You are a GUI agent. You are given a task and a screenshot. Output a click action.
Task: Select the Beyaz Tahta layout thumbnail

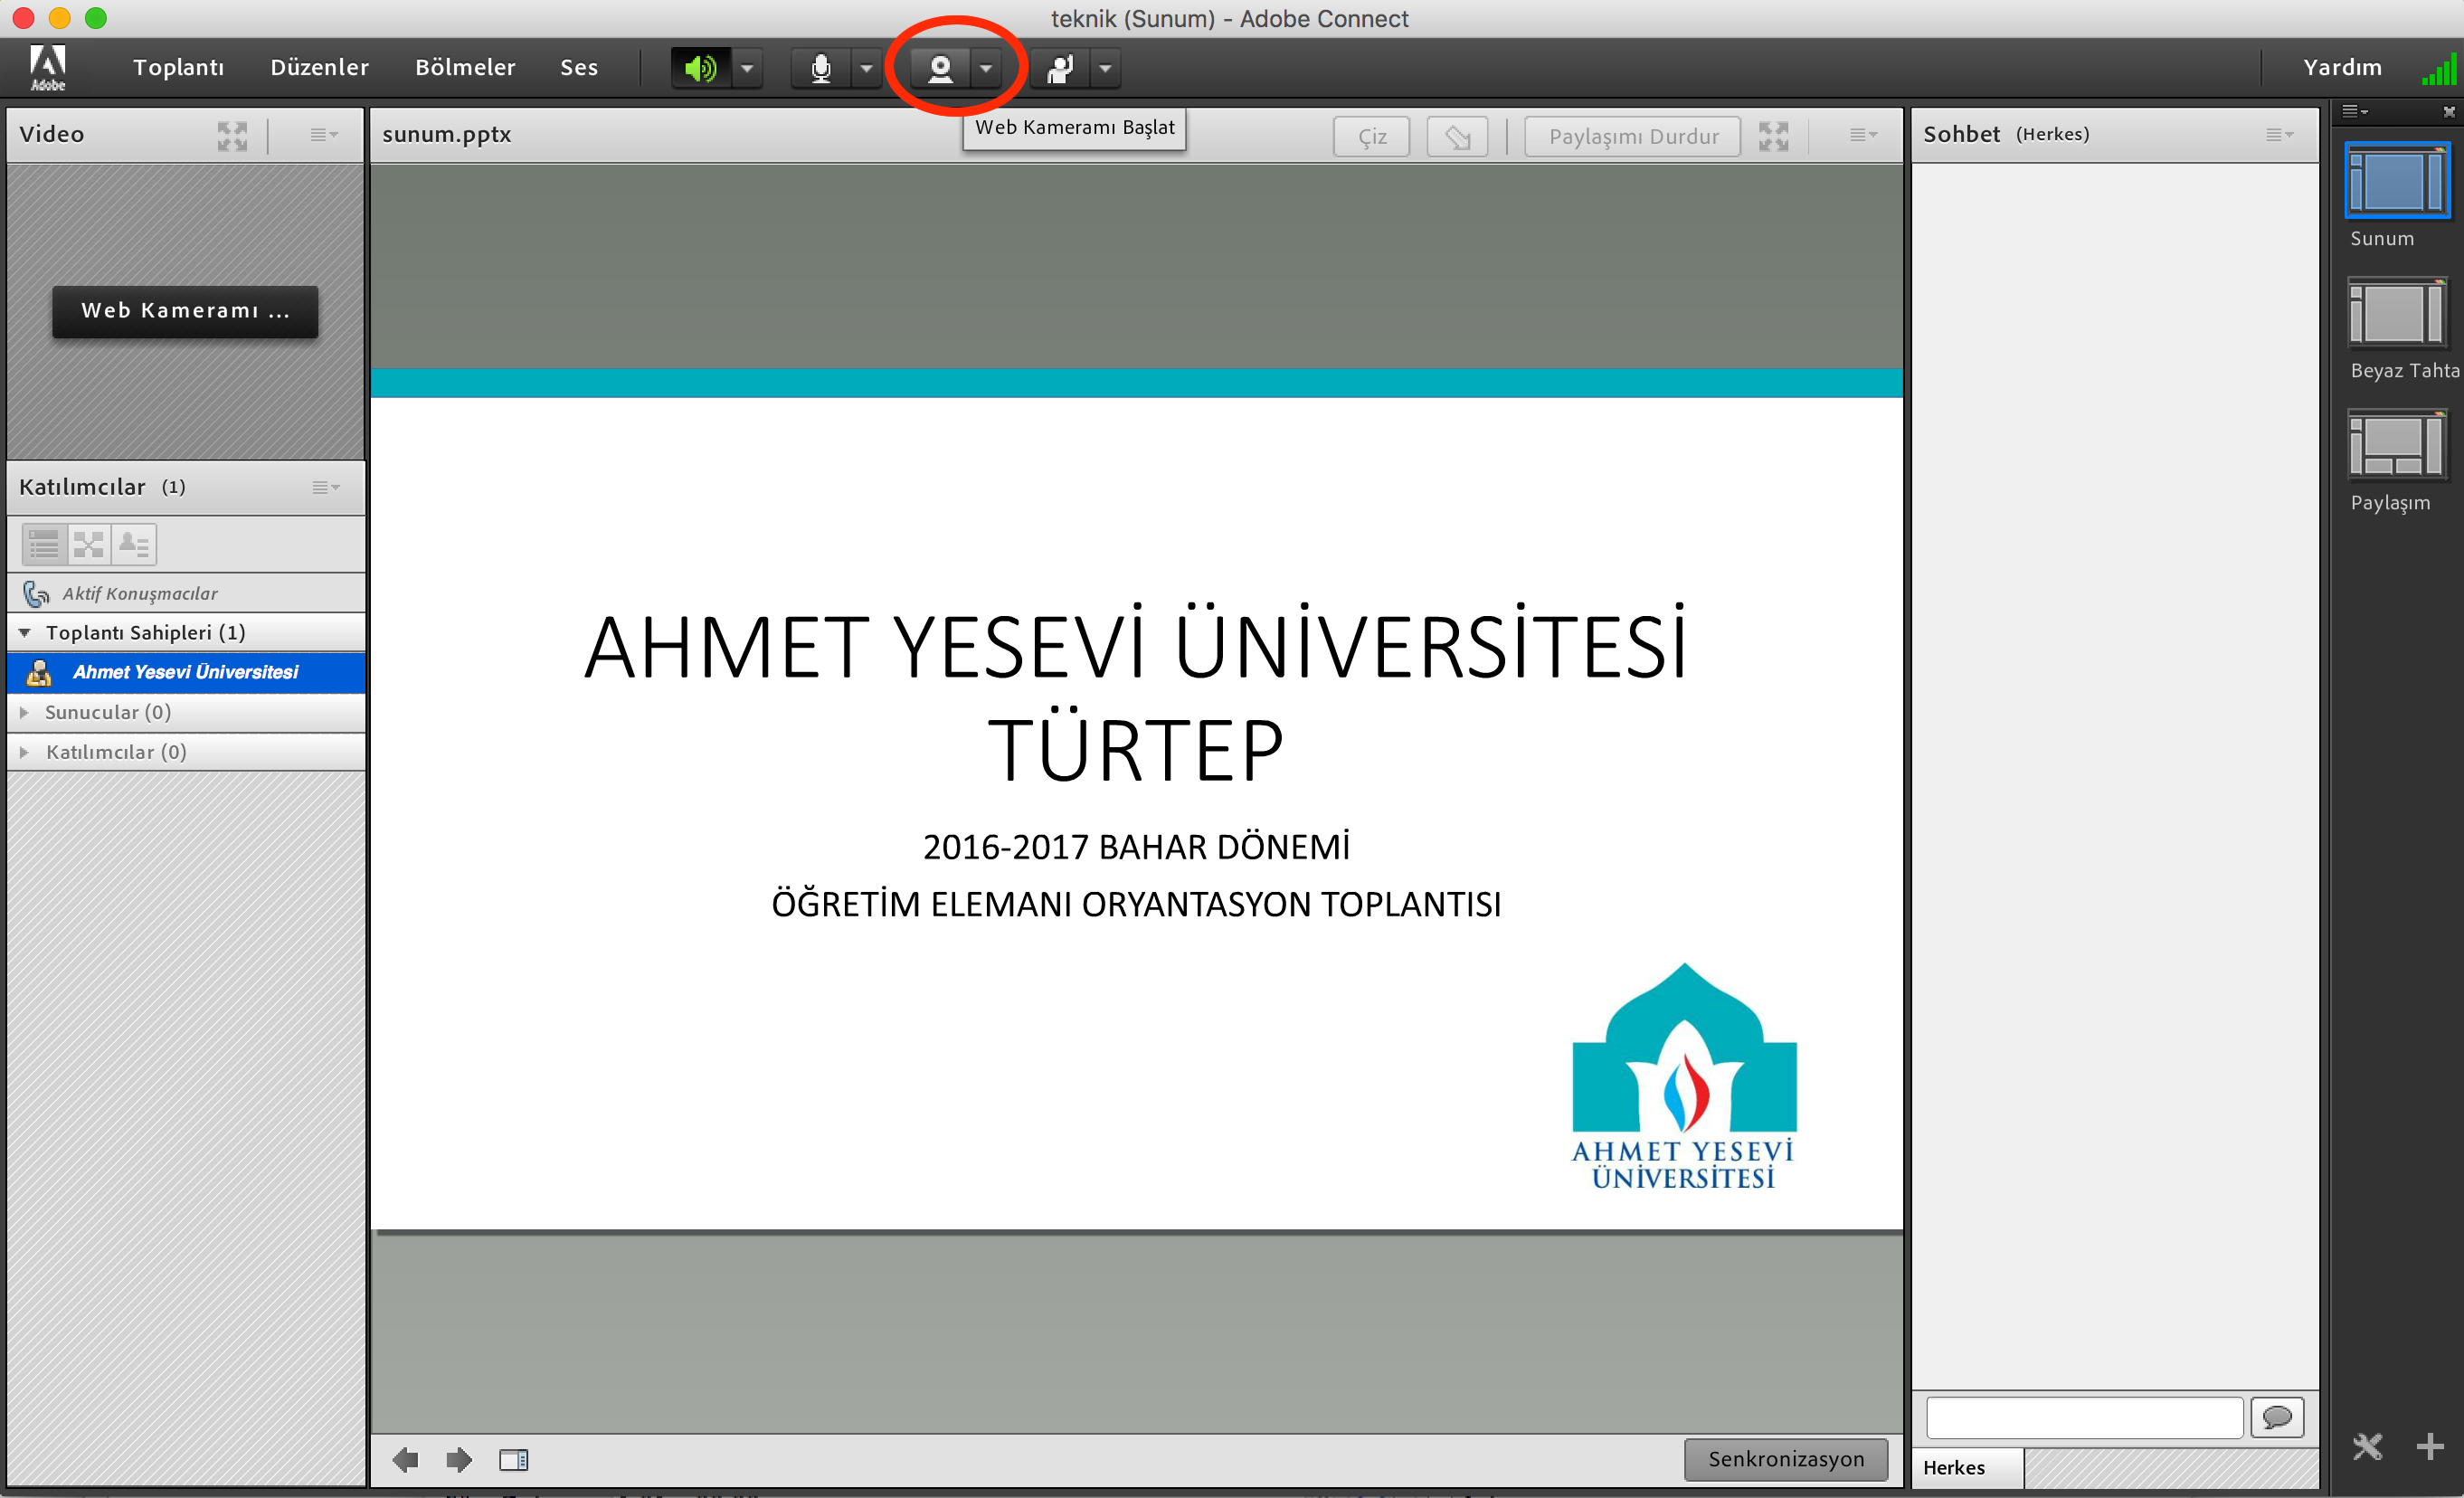[2397, 313]
